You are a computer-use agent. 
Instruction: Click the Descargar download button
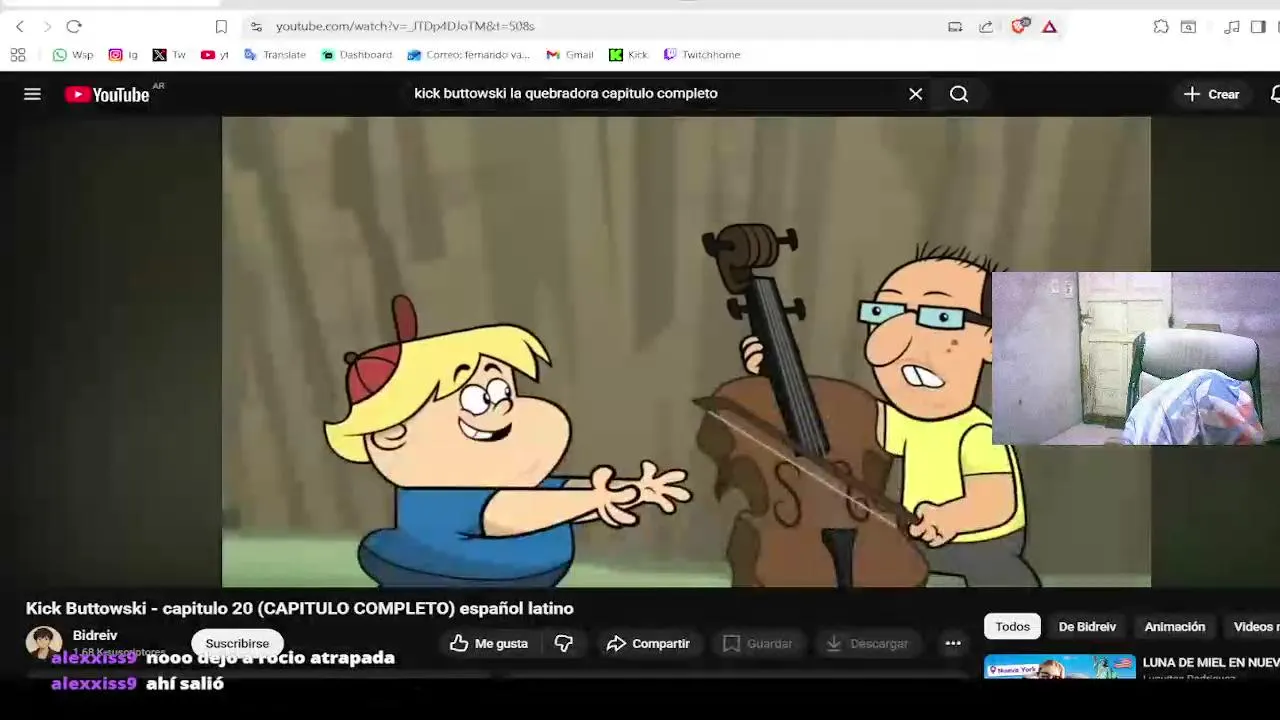[867, 643]
